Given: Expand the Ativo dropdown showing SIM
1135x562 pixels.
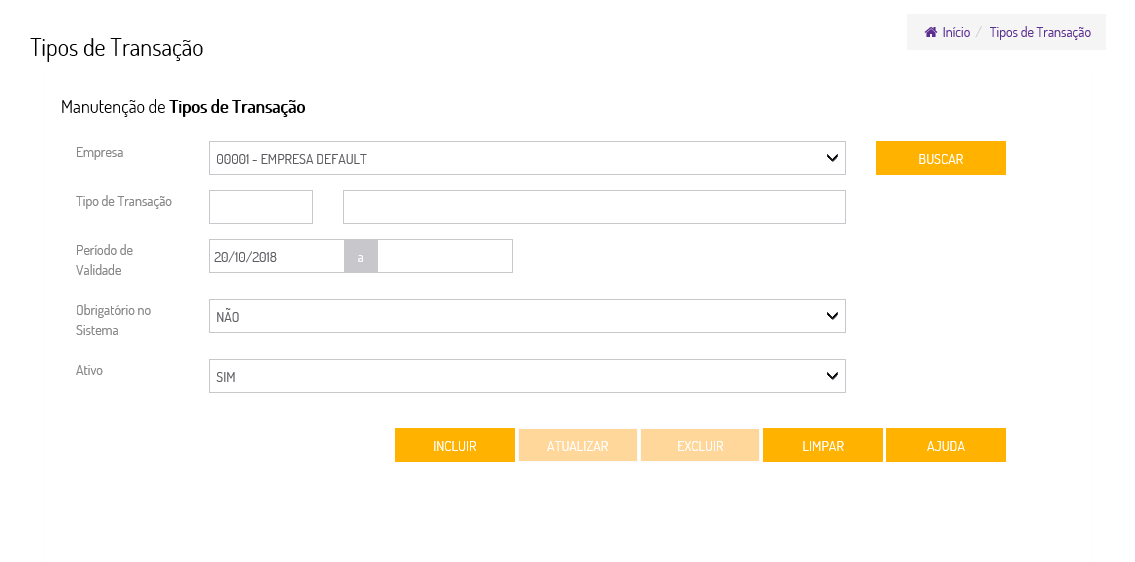Looking at the screenshot, I should coord(527,376).
